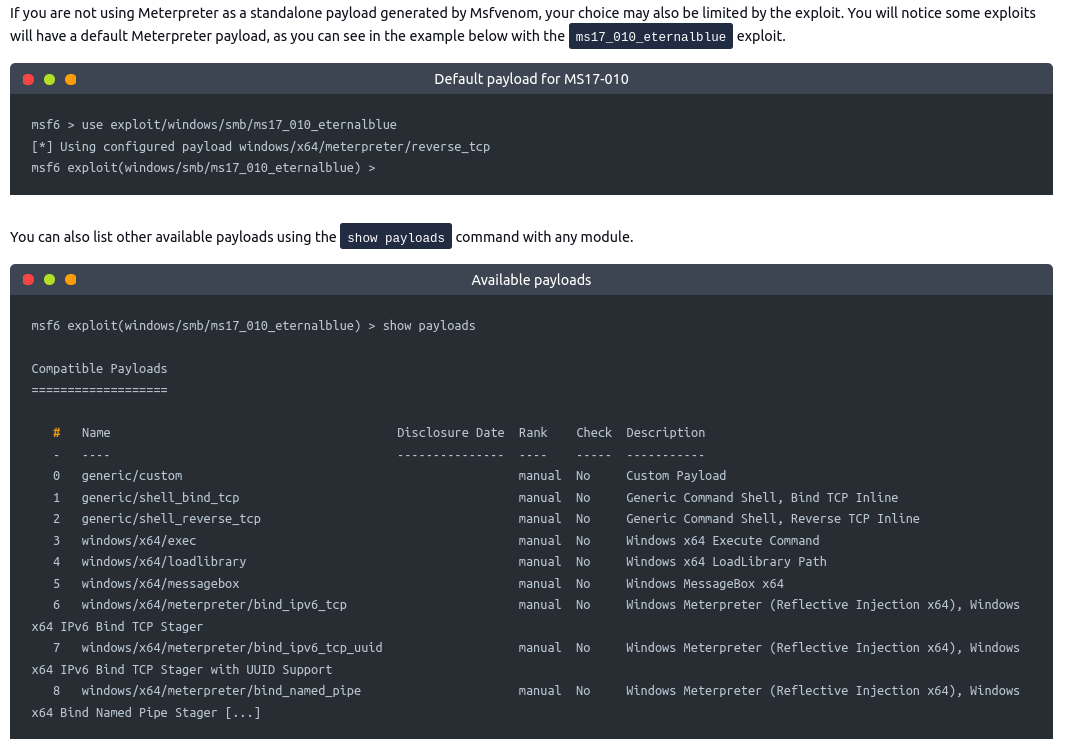Click 'Generic Command Shell, Bind TCP Inline' description
Screen dimensions: 1071x754
762,498
